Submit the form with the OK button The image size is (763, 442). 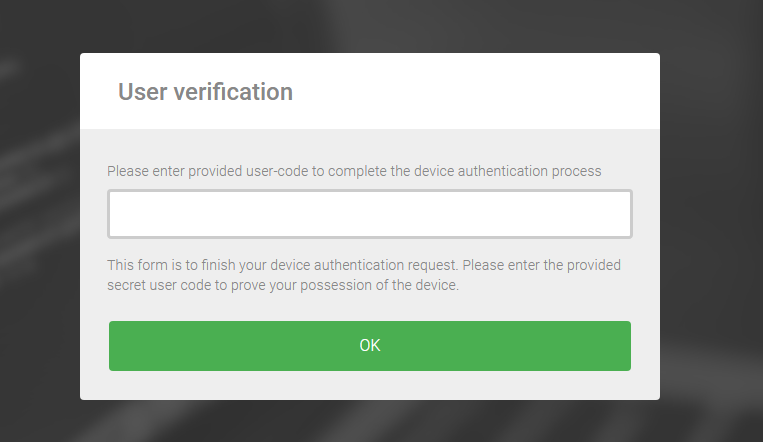(x=370, y=346)
